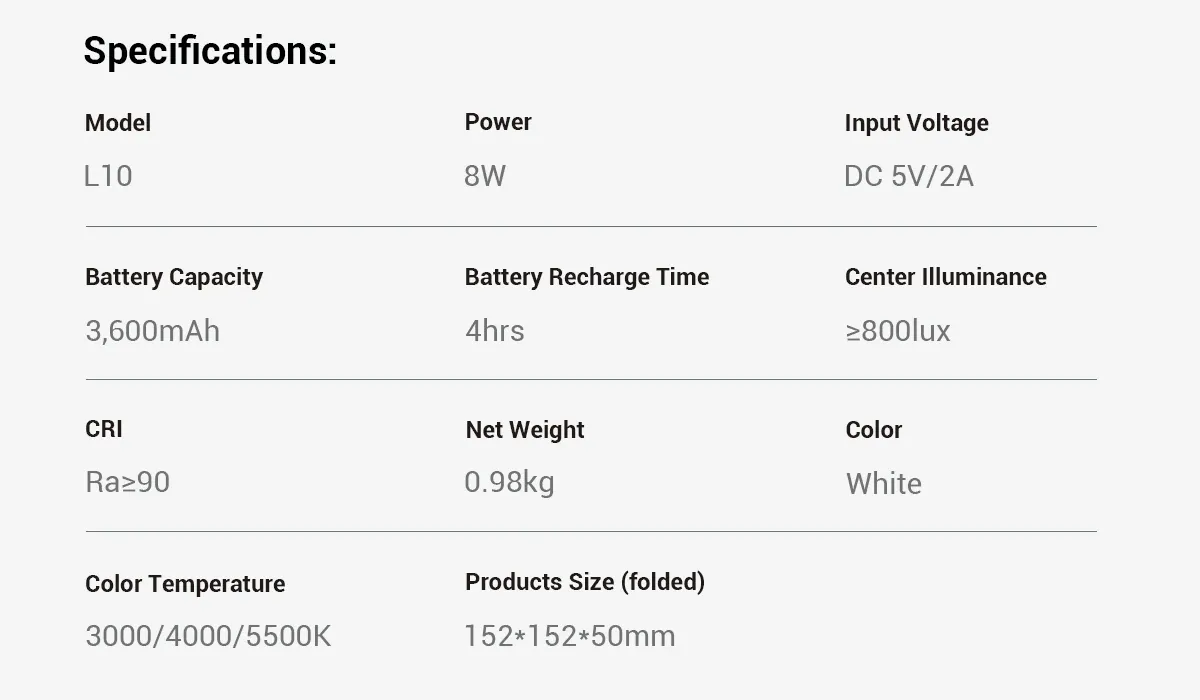Image resolution: width=1200 pixels, height=700 pixels.
Task: Select the 8W power value
Action: click(485, 176)
